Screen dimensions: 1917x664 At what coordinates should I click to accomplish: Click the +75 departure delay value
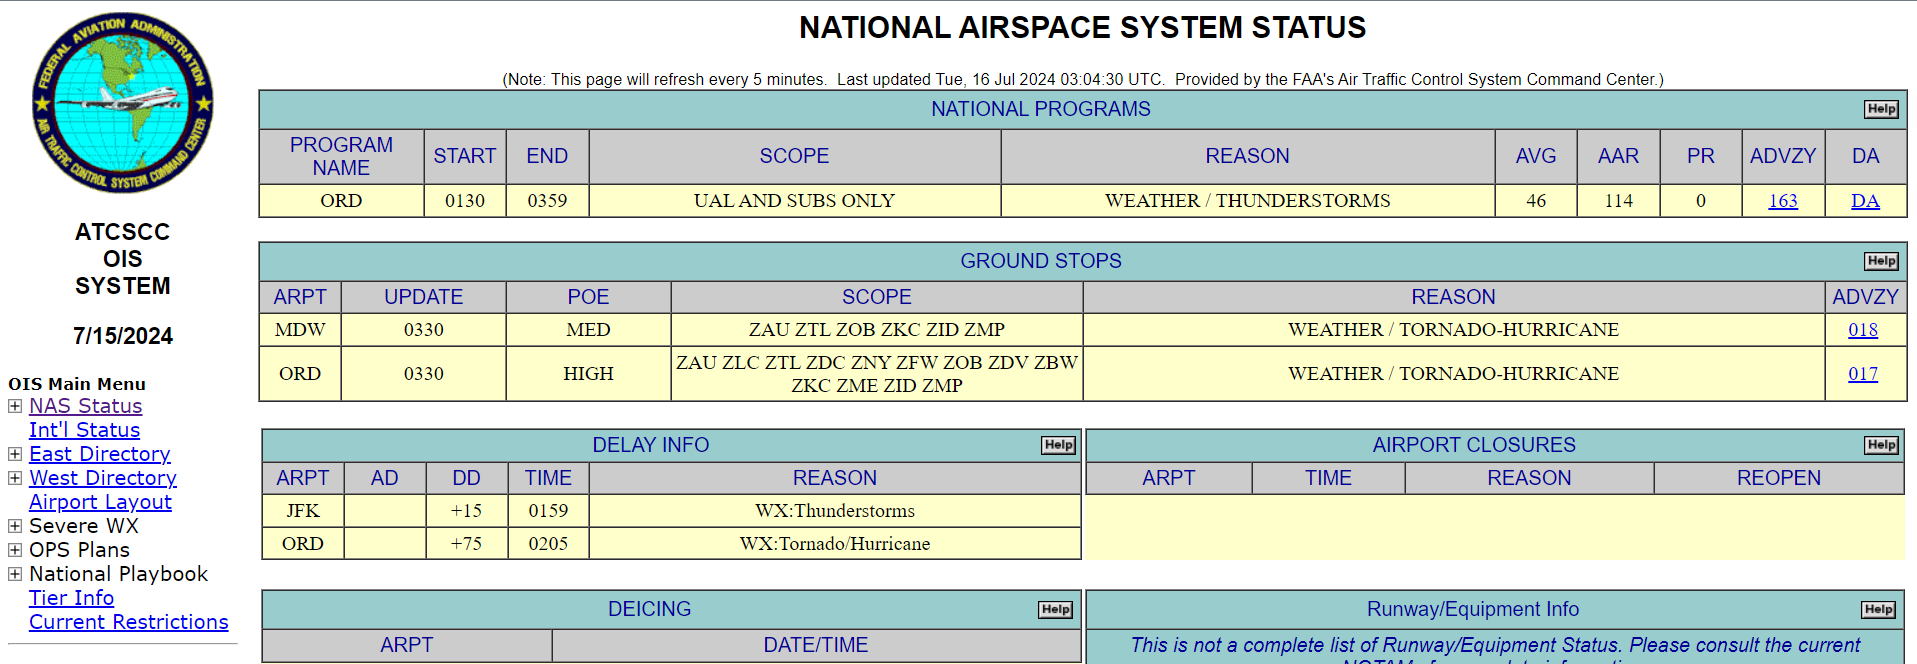click(x=466, y=544)
